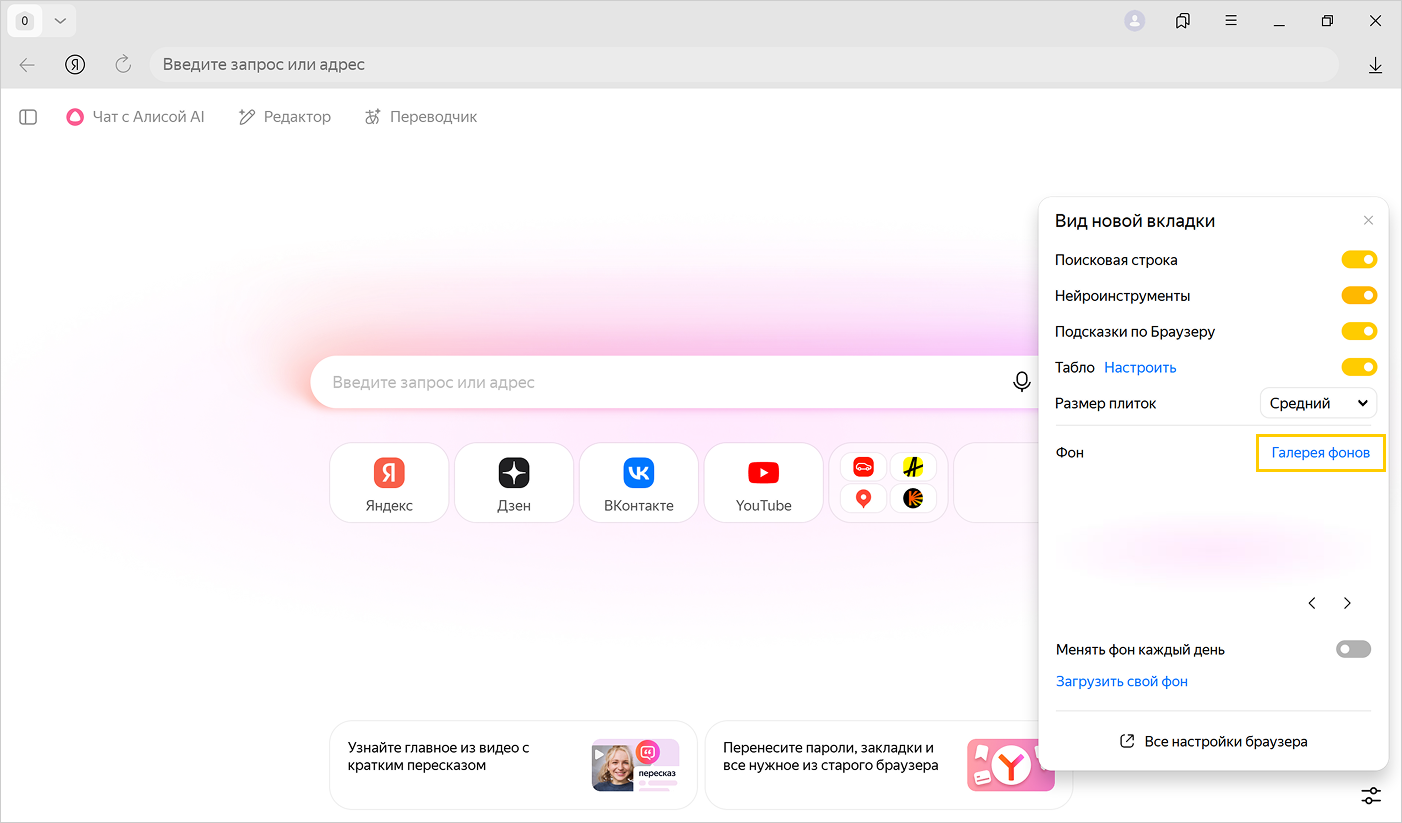The width and height of the screenshot is (1402, 823).
Task: Click the central search input field
Action: [660, 382]
